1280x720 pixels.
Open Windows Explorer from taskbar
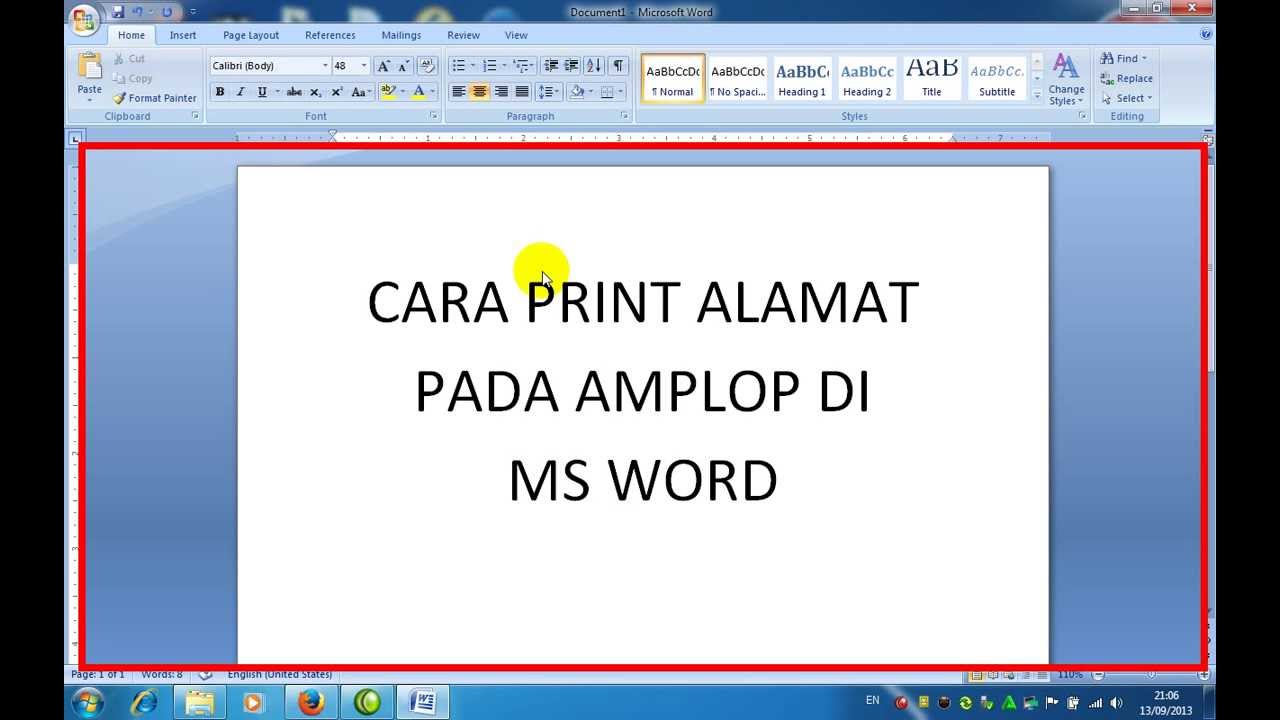click(x=200, y=702)
